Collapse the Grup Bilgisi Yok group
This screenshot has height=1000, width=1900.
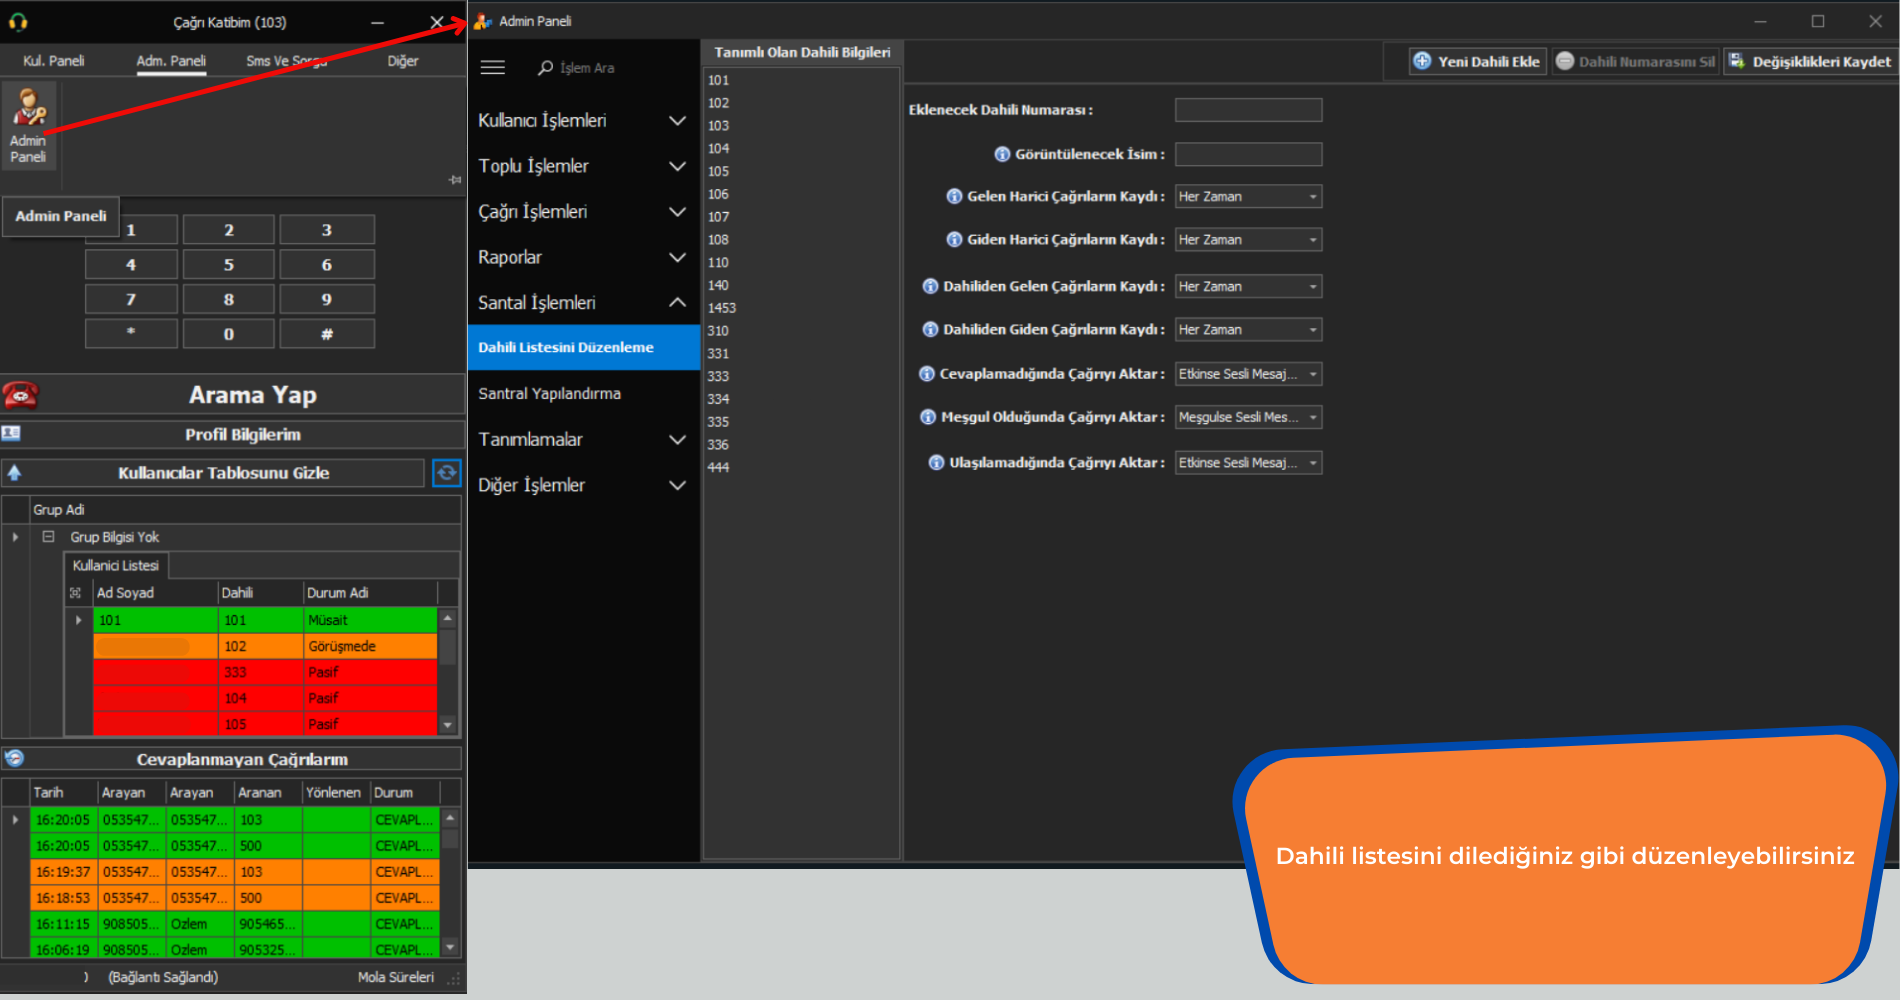[x=48, y=537]
